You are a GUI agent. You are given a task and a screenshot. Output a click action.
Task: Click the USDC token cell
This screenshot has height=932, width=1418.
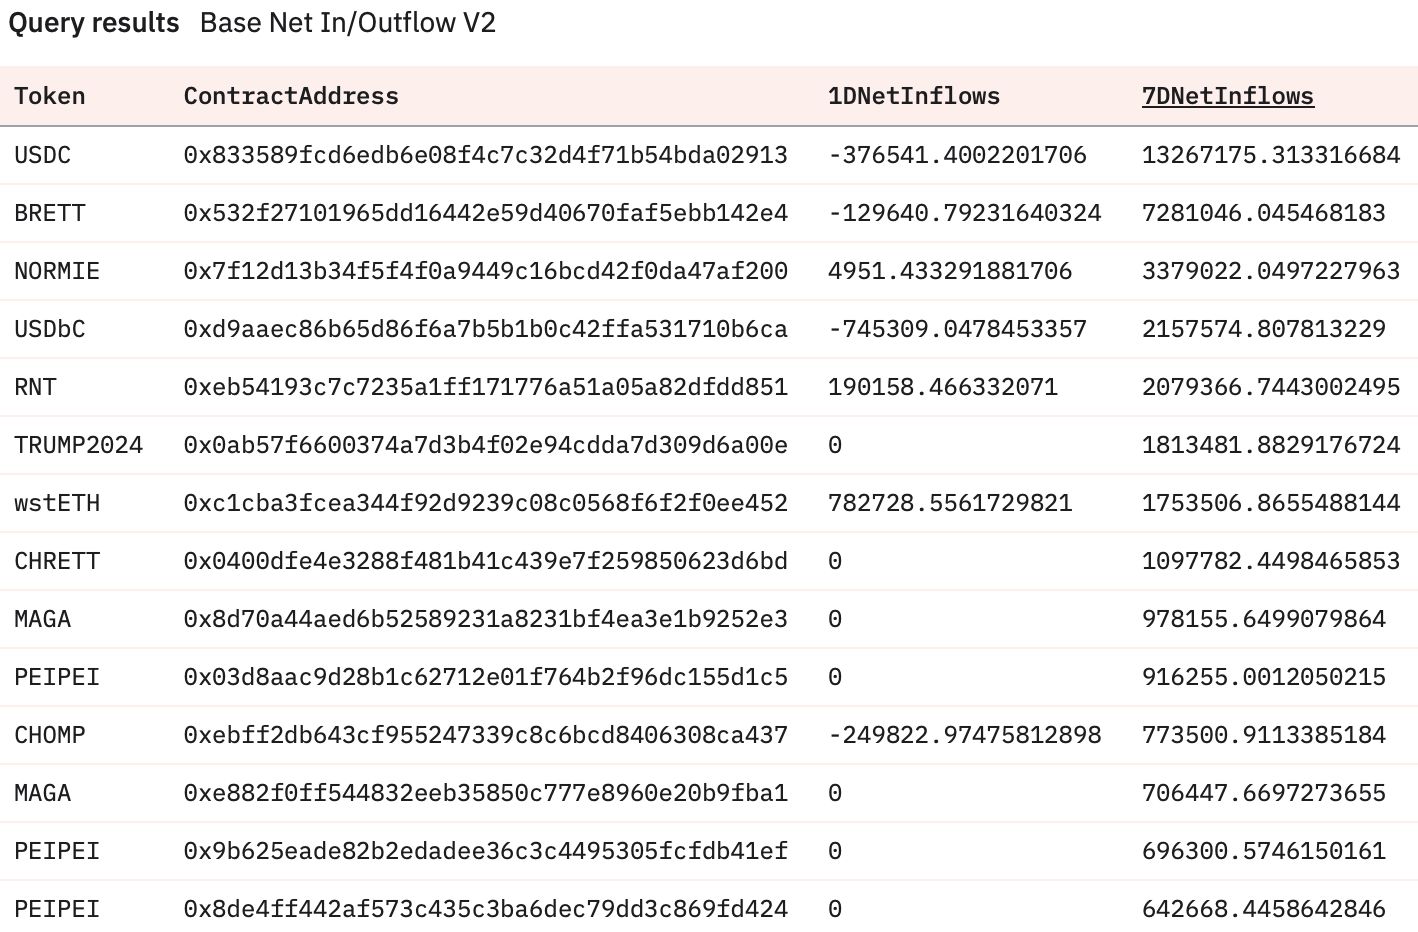click(x=42, y=155)
